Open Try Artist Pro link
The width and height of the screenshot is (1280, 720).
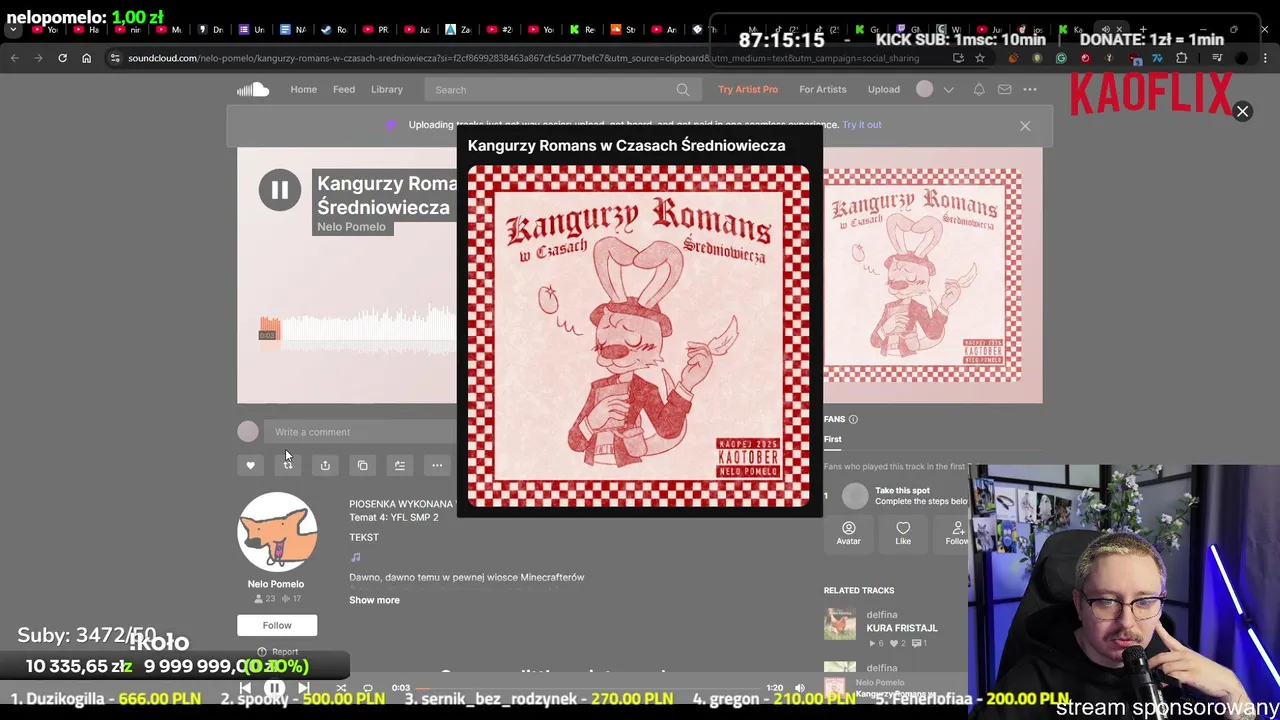(x=748, y=90)
